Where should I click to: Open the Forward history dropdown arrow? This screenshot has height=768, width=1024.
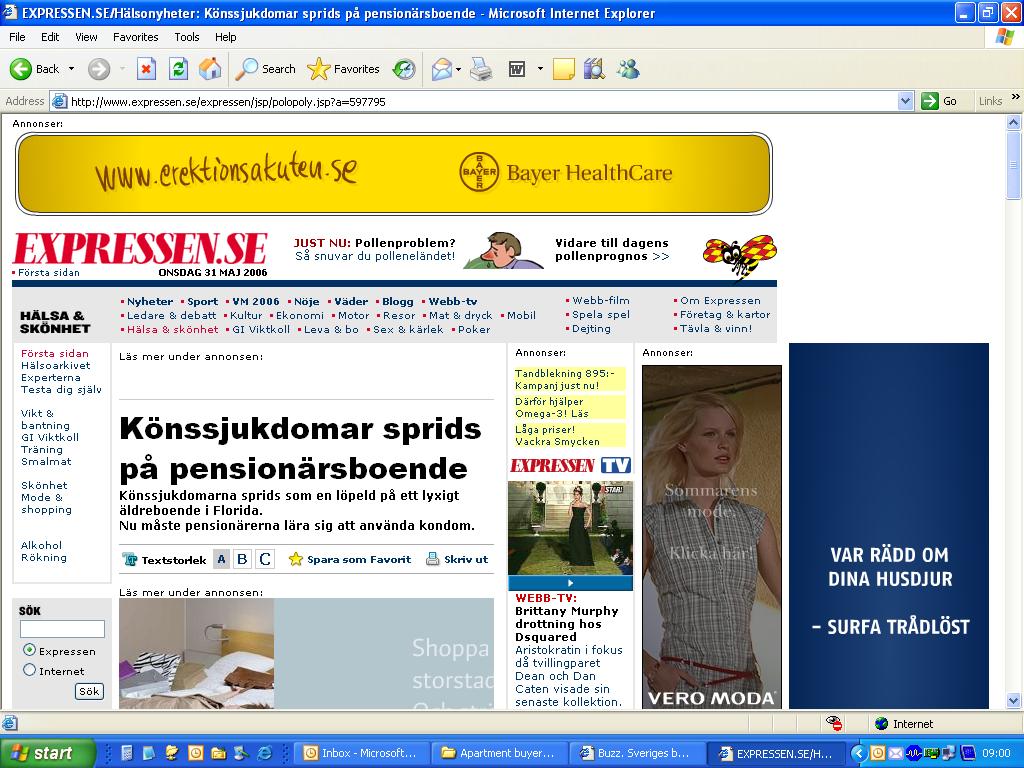[x=122, y=69]
